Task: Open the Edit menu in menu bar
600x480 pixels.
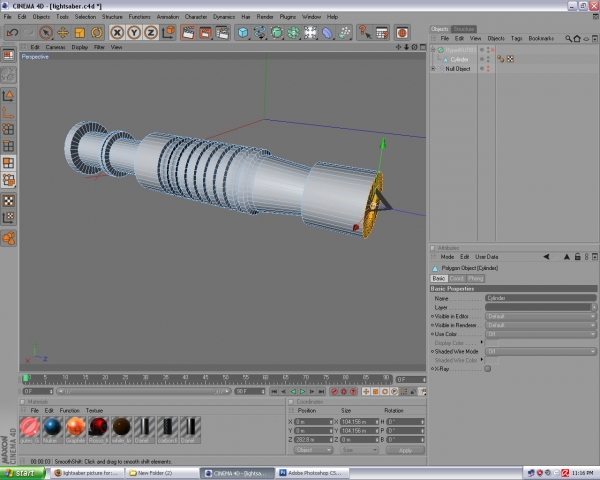Action: pos(22,17)
